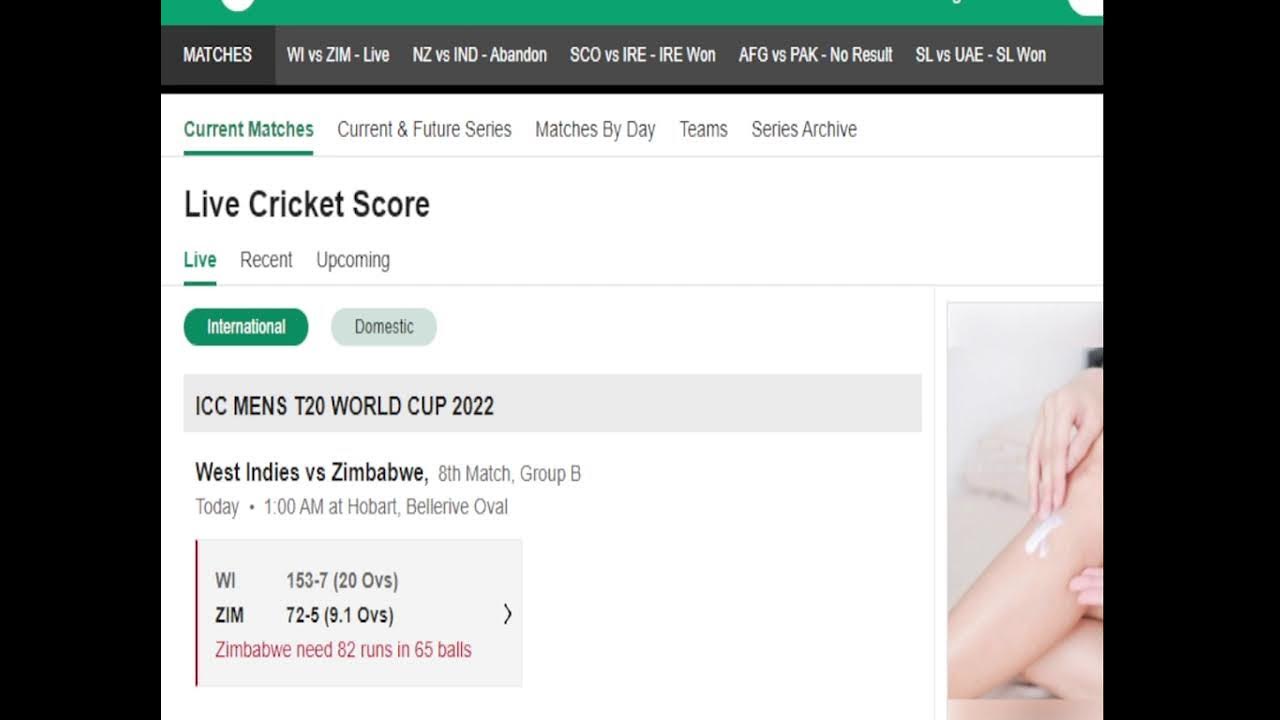Click MATCHES in the top bar
1280x720 pixels.
point(217,55)
